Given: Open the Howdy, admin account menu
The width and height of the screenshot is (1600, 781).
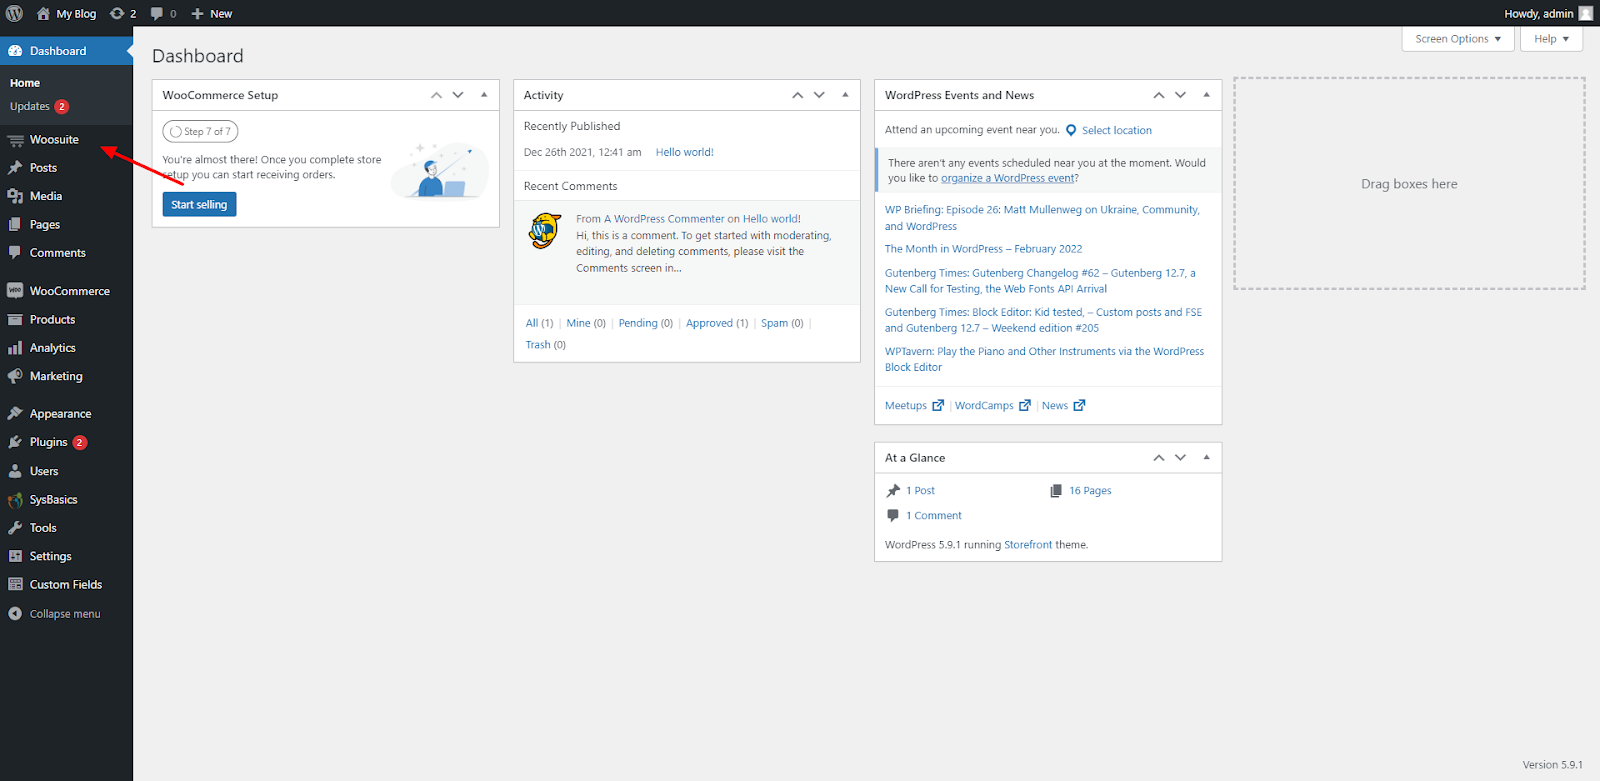Looking at the screenshot, I should click(1538, 14).
